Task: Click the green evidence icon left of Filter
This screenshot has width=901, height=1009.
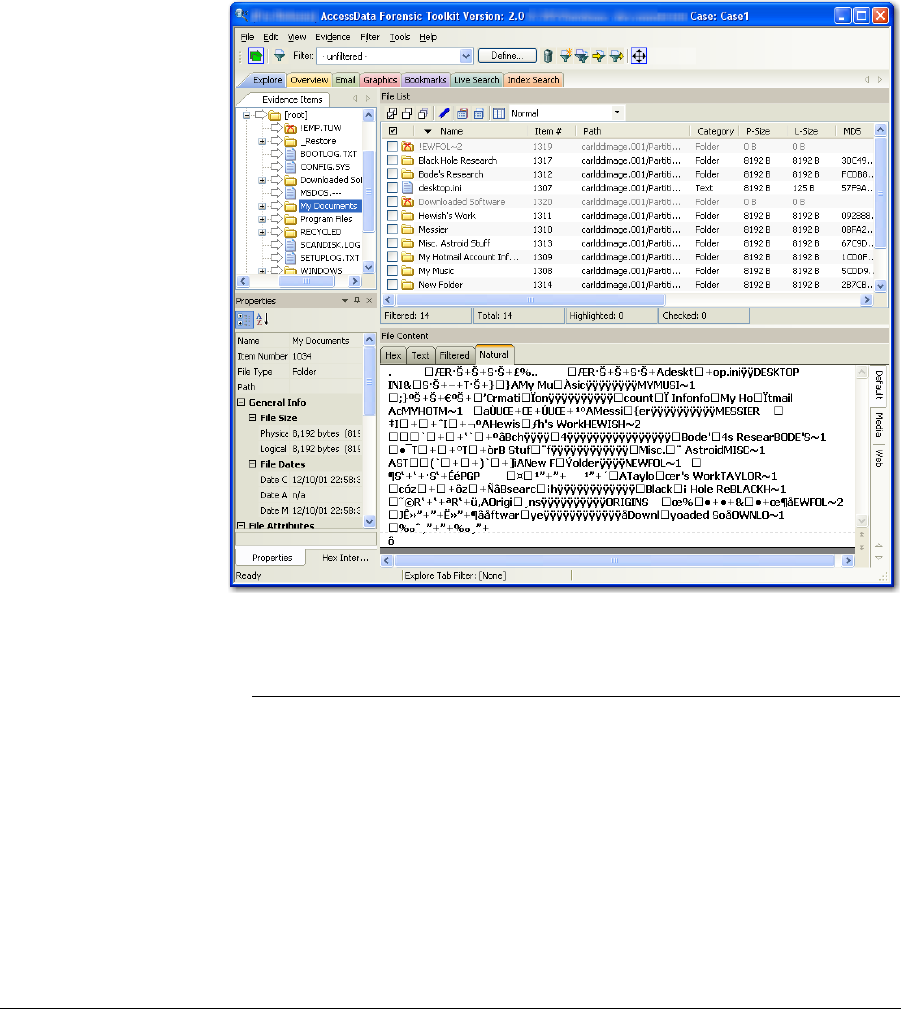Action: [x=256, y=56]
